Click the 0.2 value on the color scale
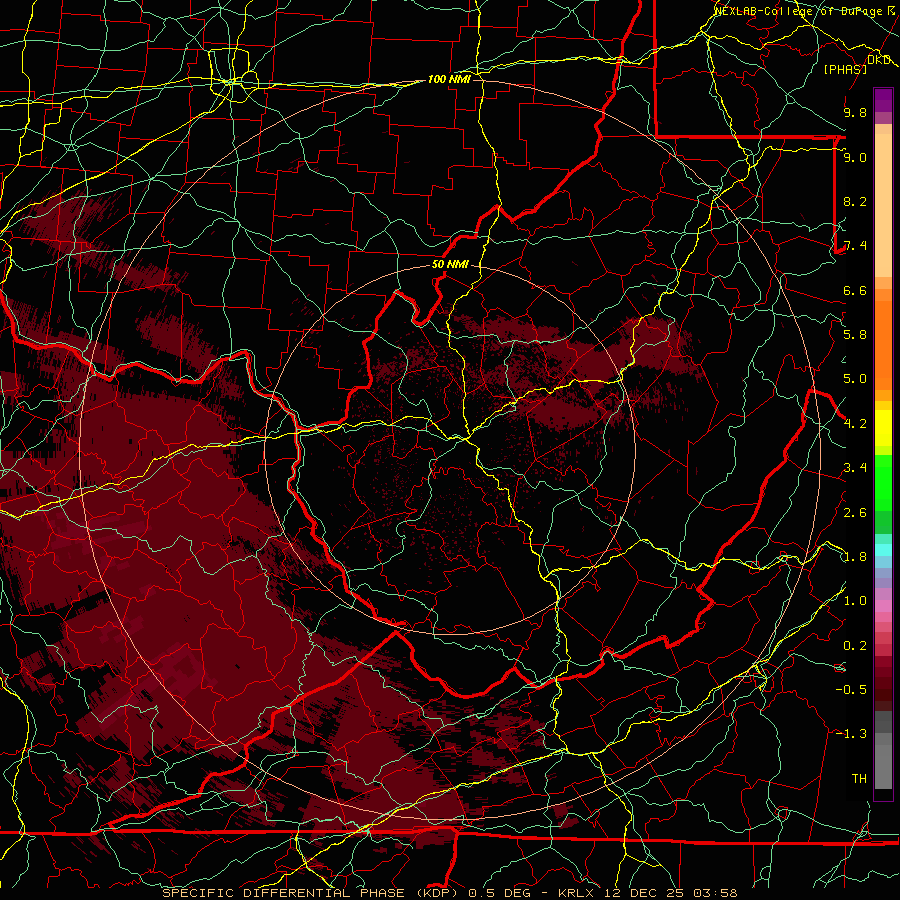The height and width of the screenshot is (900, 900). [x=855, y=646]
